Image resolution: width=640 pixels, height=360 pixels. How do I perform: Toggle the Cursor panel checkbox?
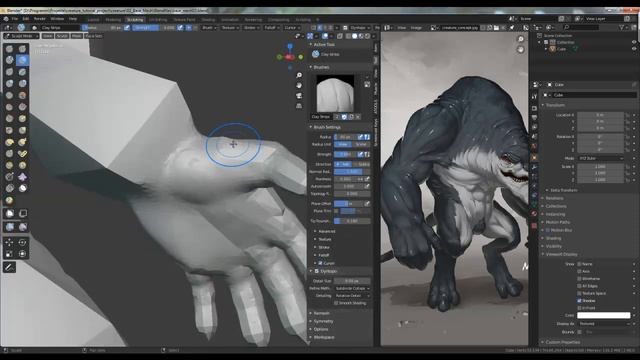pos(320,263)
